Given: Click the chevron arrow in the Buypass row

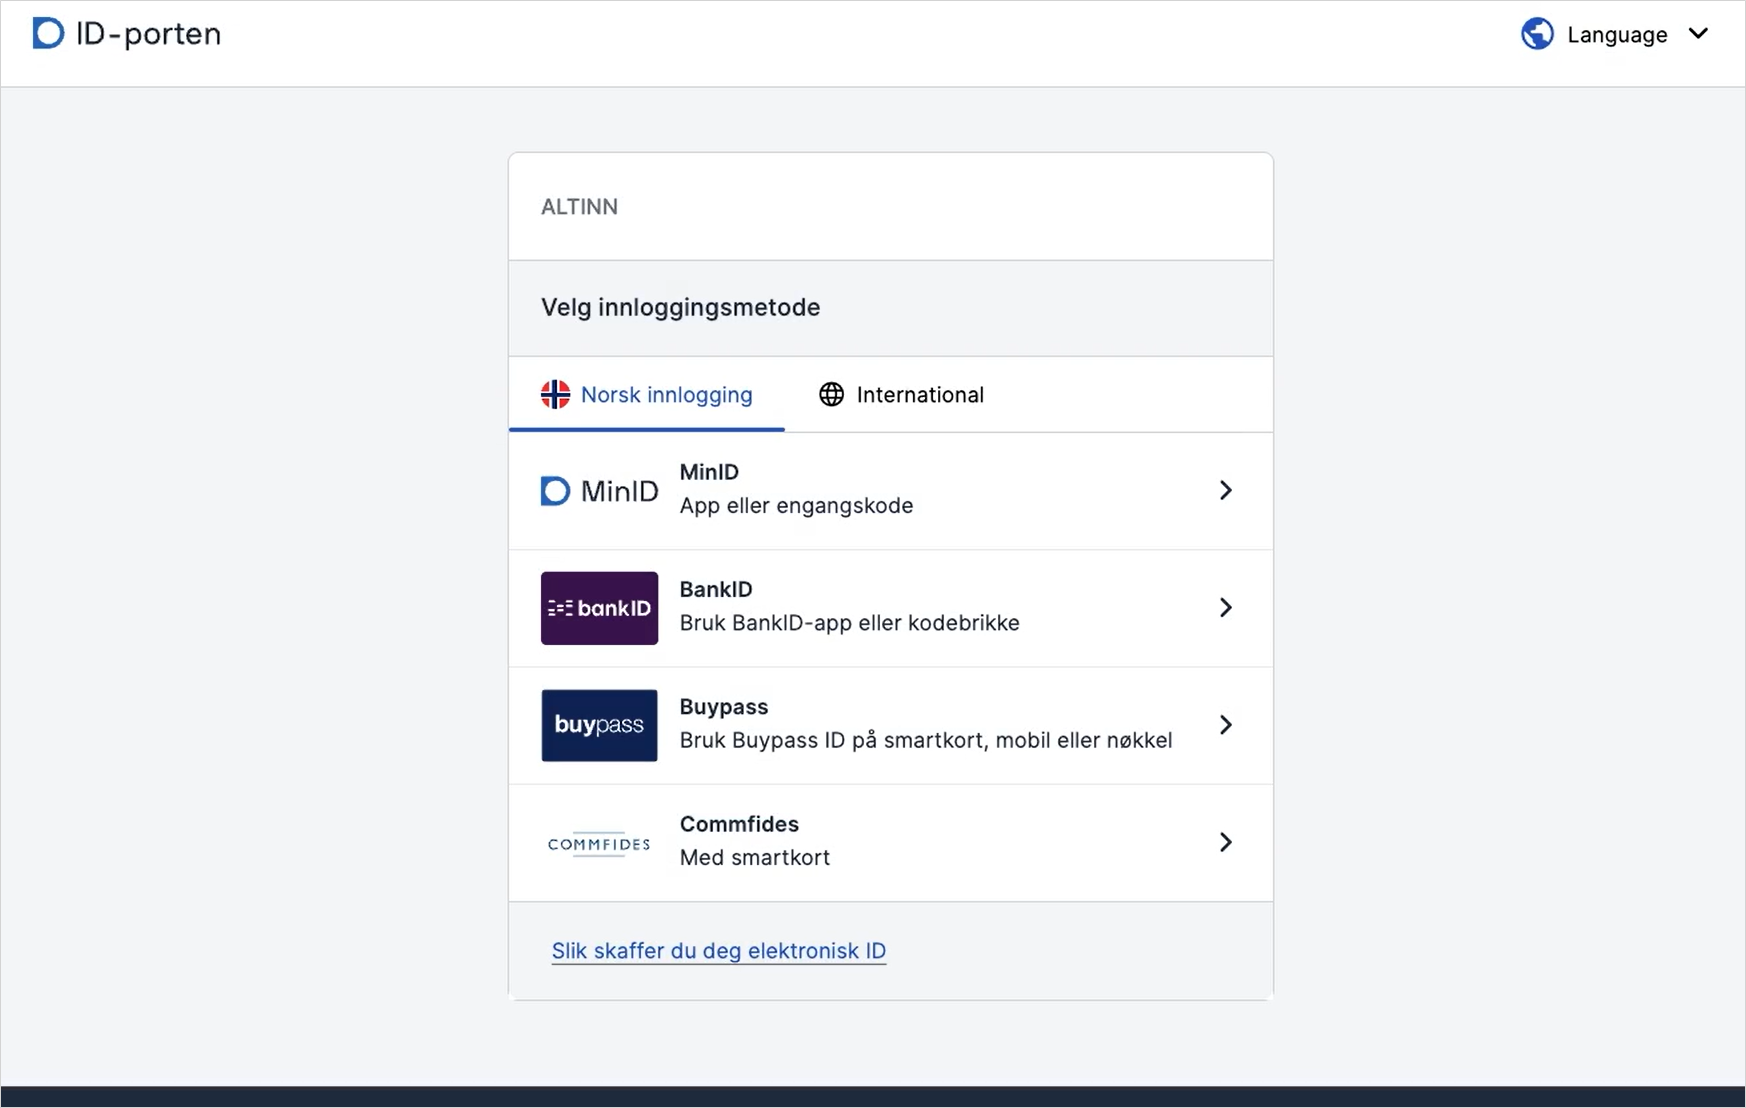Looking at the screenshot, I should point(1225,725).
